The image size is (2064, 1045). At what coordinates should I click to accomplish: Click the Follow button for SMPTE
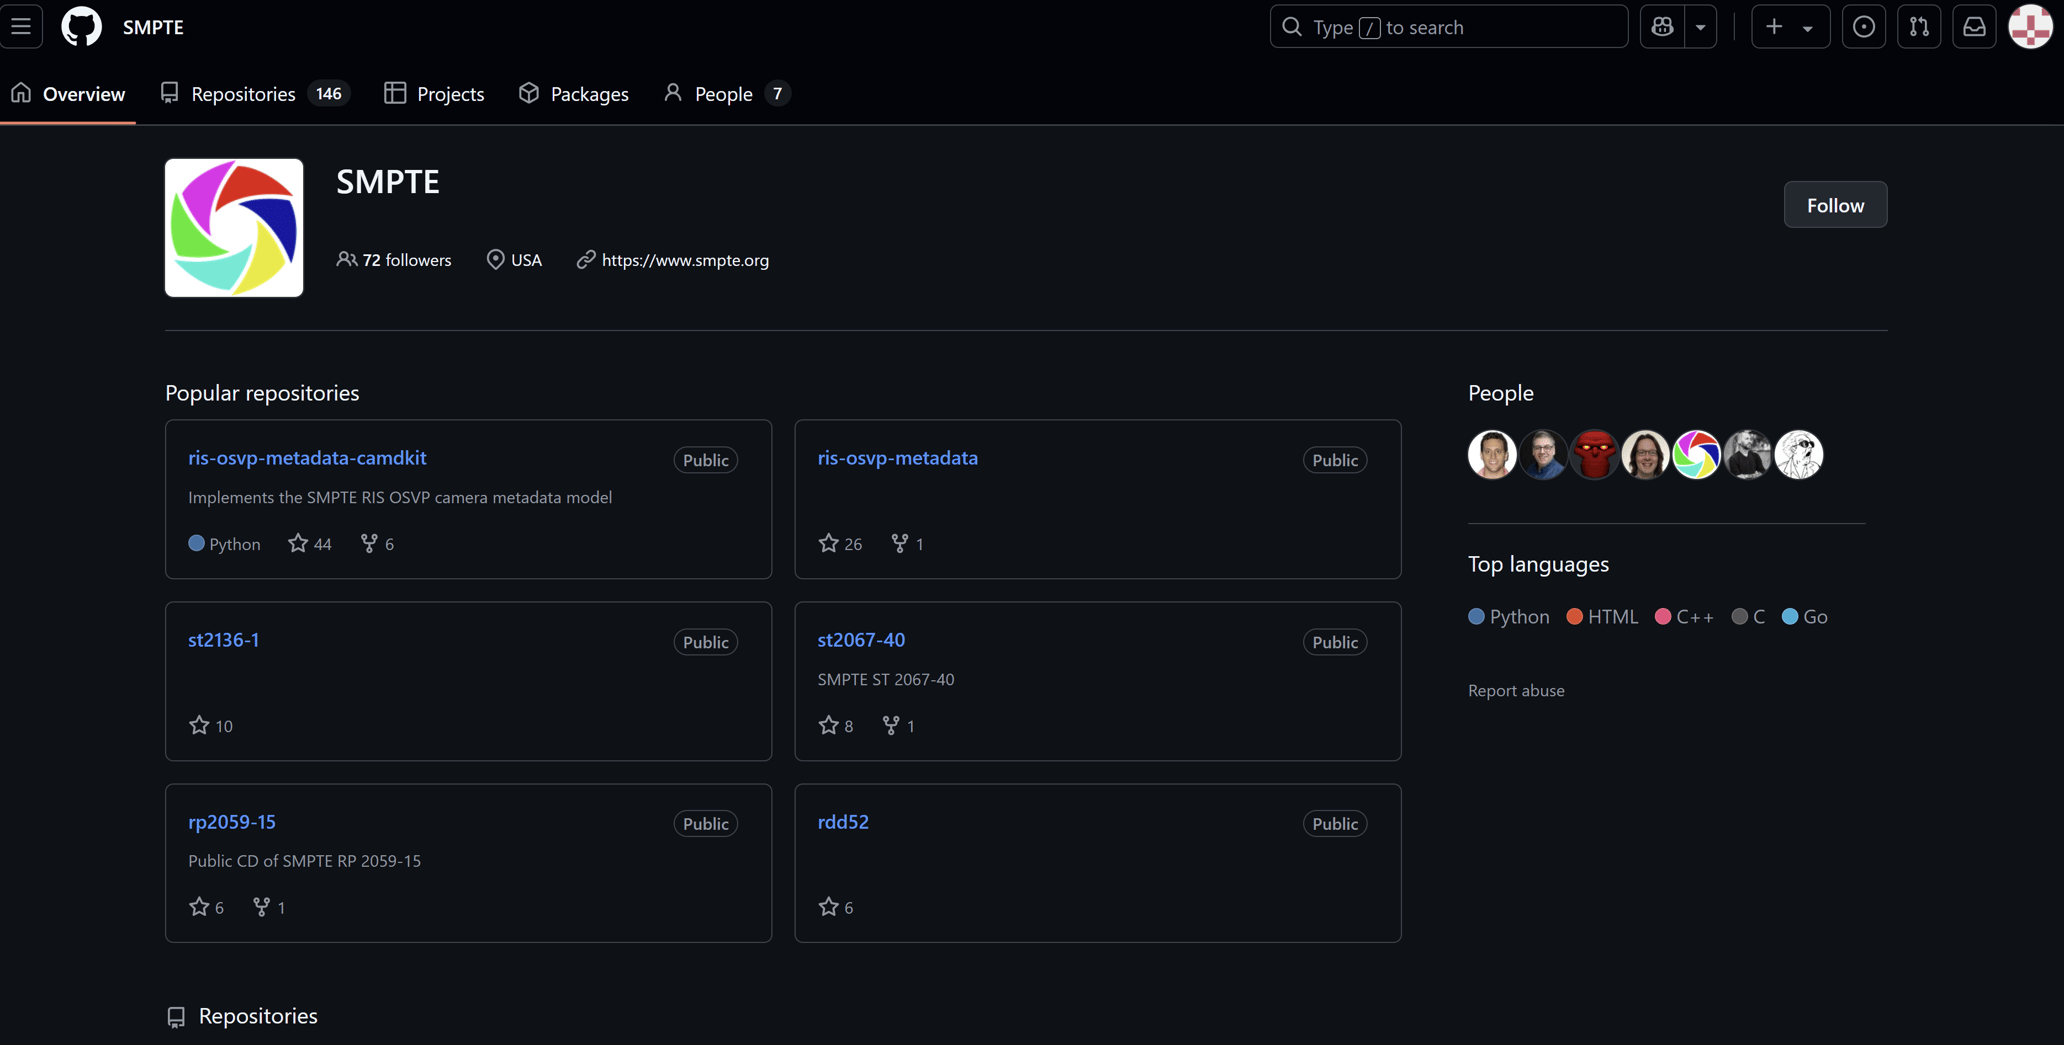tap(1835, 204)
